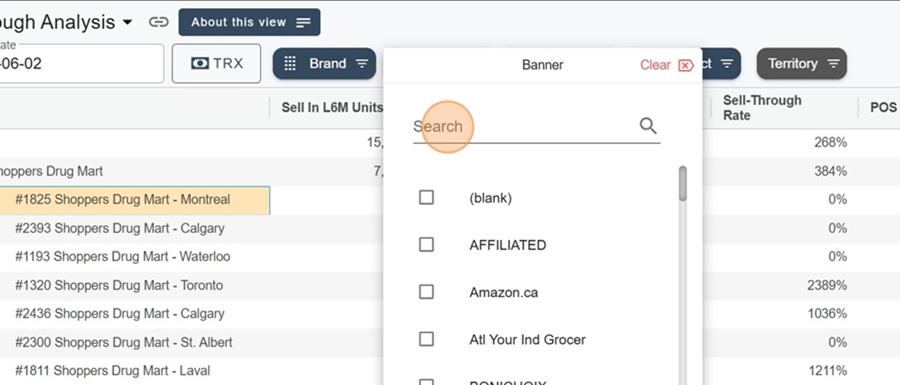Click the filter lines icon on Territory
This screenshot has height=385, width=900.
pyautogui.click(x=833, y=64)
